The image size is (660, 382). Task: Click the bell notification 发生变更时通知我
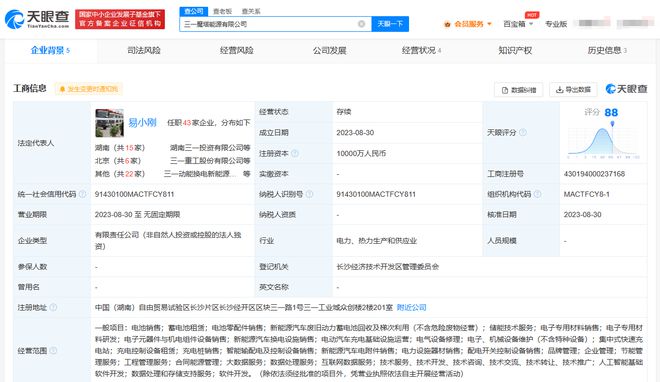click(88, 89)
